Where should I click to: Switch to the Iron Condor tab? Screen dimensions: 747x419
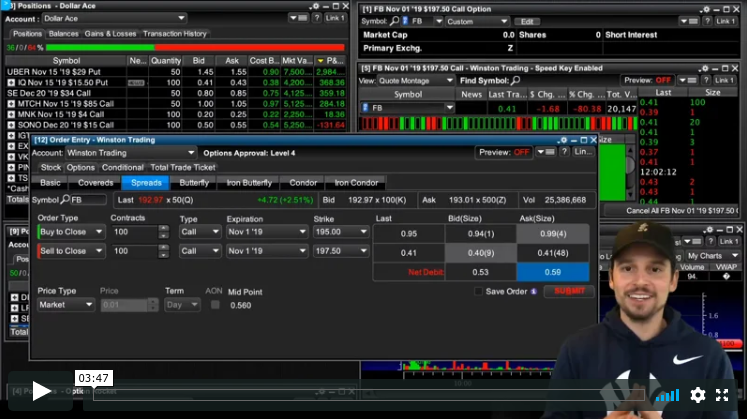pos(355,183)
